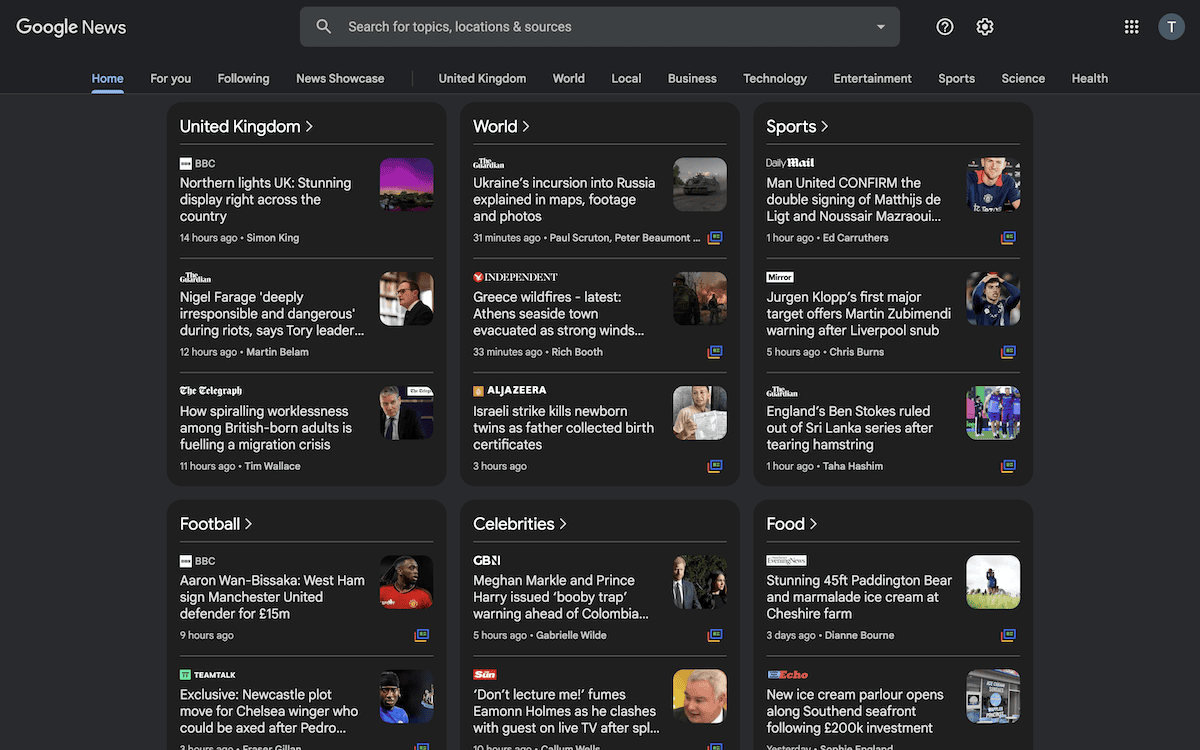This screenshot has height=750, width=1200.
Task: Click the Mirror source logo
Action: point(780,277)
